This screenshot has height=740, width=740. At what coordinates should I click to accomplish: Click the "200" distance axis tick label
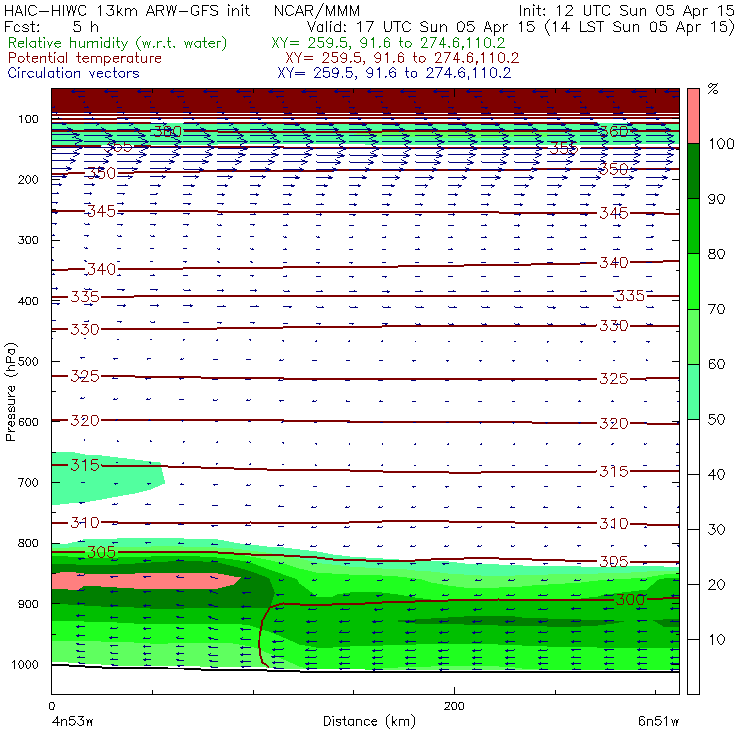coord(454,706)
